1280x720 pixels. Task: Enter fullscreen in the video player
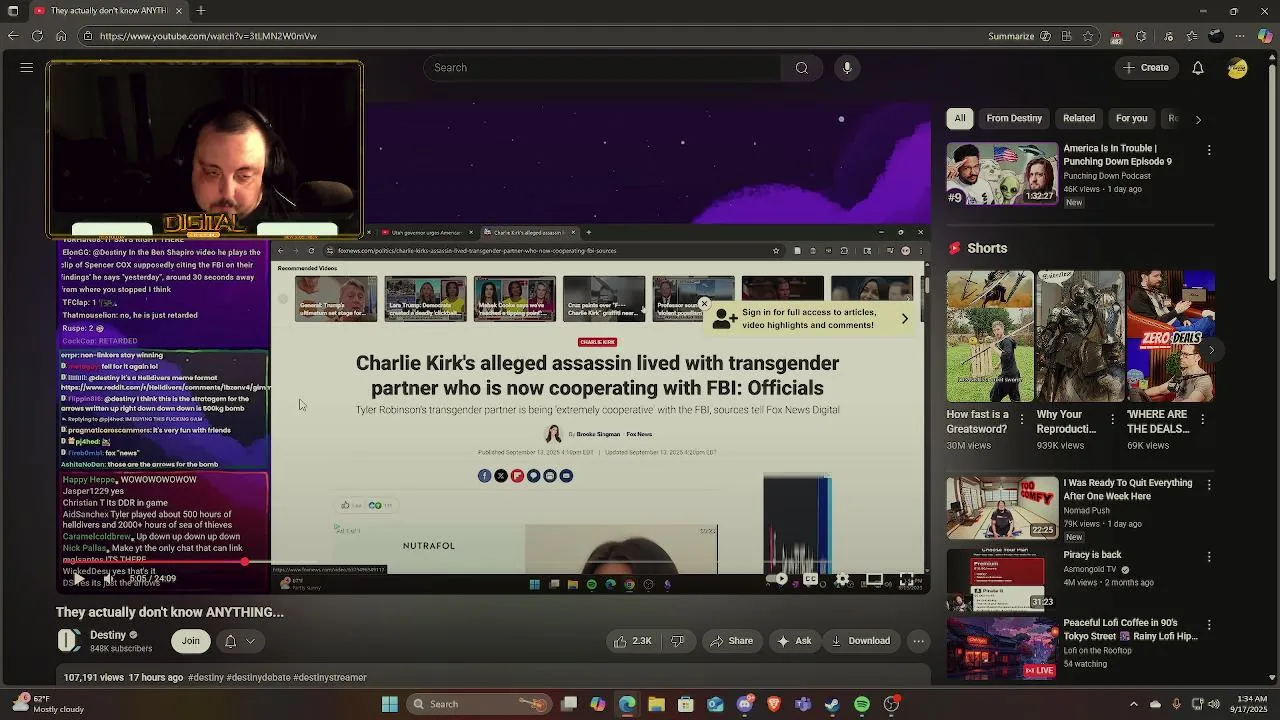907,580
